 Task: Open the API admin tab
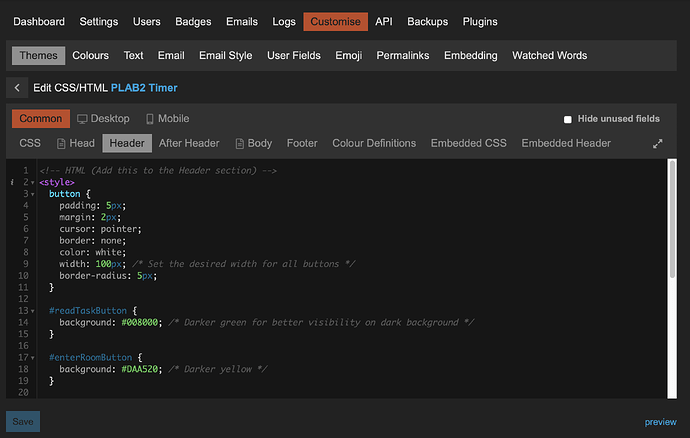pyautogui.click(x=384, y=22)
